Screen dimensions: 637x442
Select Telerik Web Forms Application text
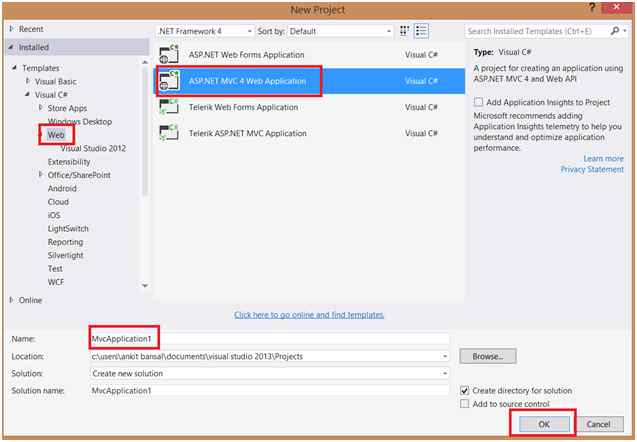(243, 107)
